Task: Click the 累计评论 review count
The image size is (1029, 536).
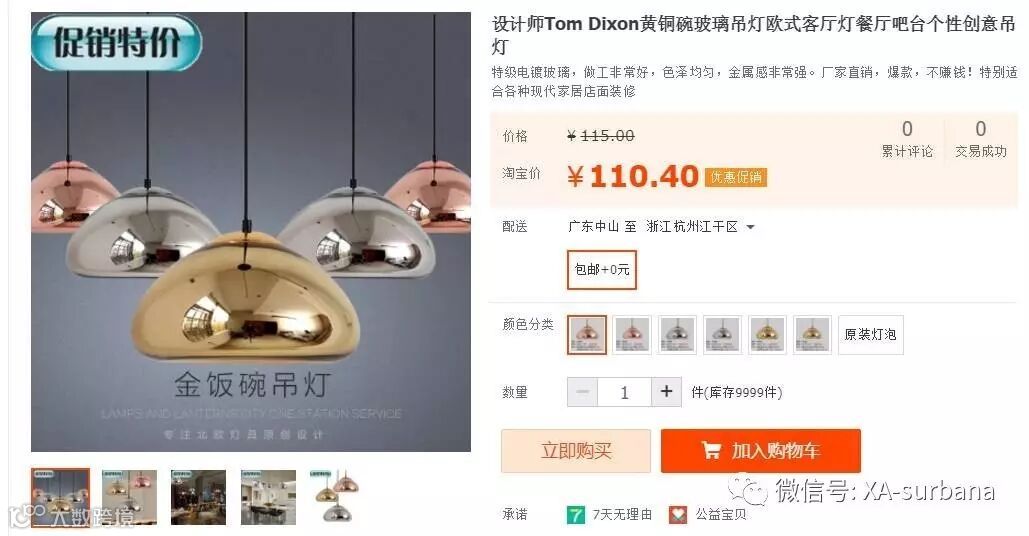Action: coord(907,138)
